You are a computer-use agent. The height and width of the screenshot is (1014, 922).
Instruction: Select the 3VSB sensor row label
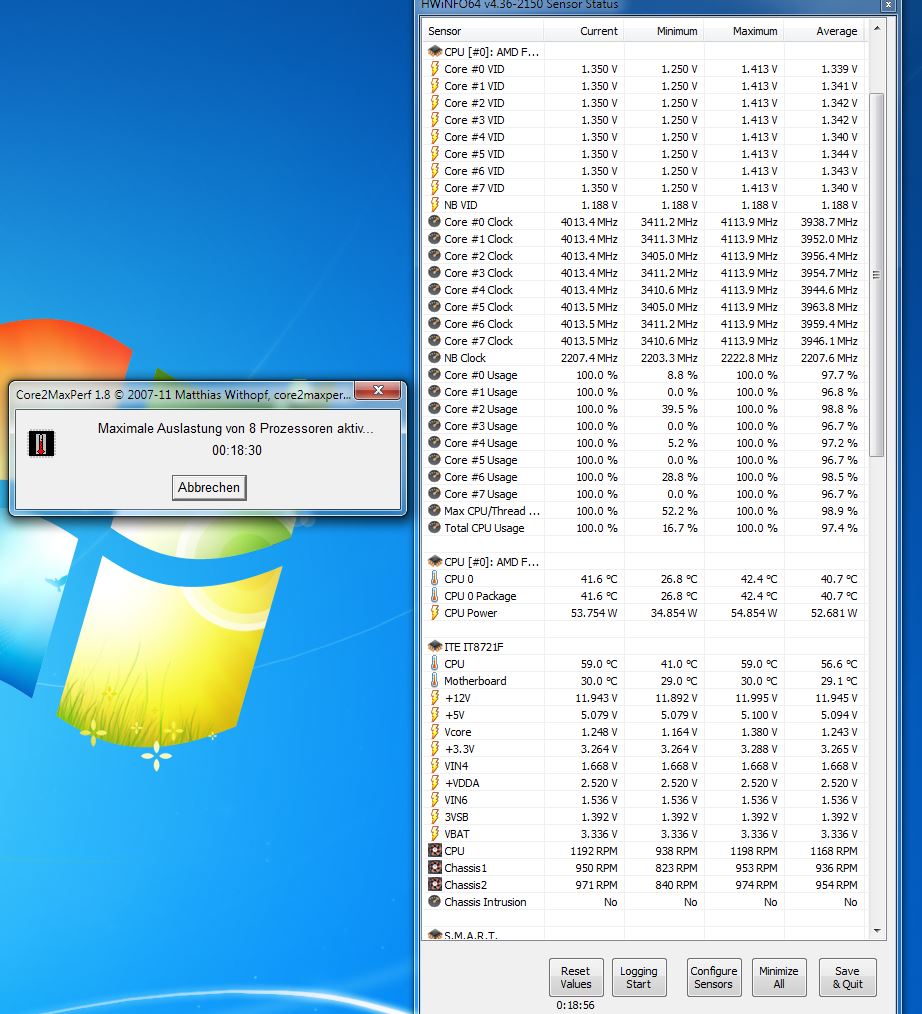point(456,817)
